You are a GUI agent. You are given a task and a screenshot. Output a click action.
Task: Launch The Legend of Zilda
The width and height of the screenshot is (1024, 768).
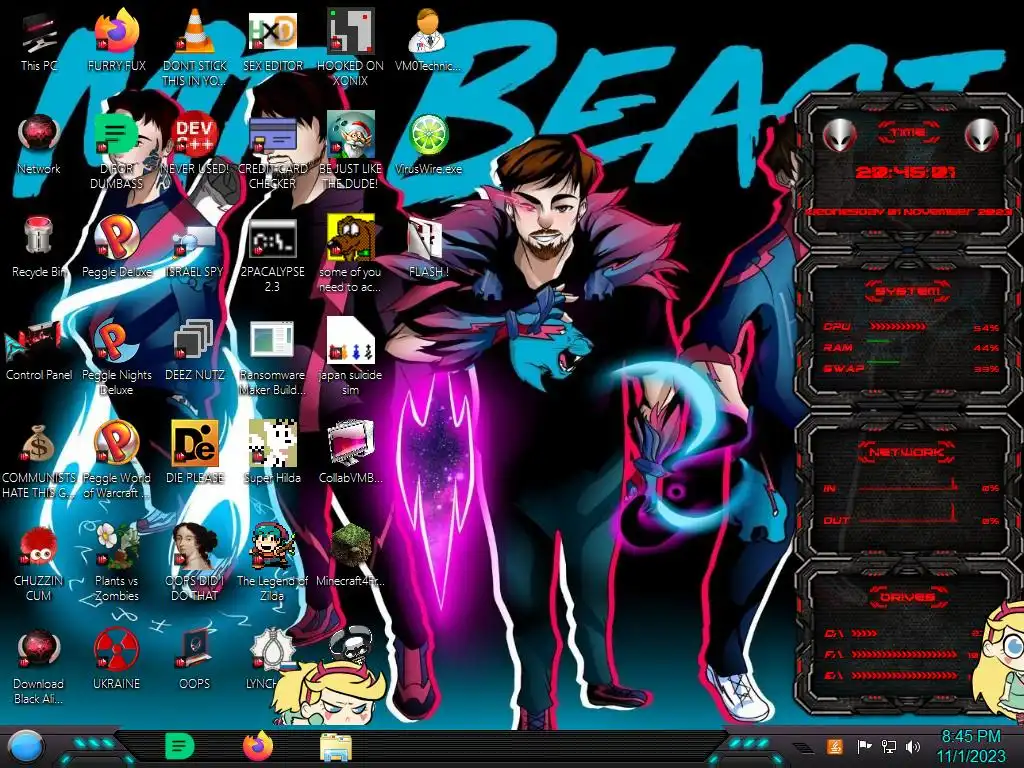272,546
